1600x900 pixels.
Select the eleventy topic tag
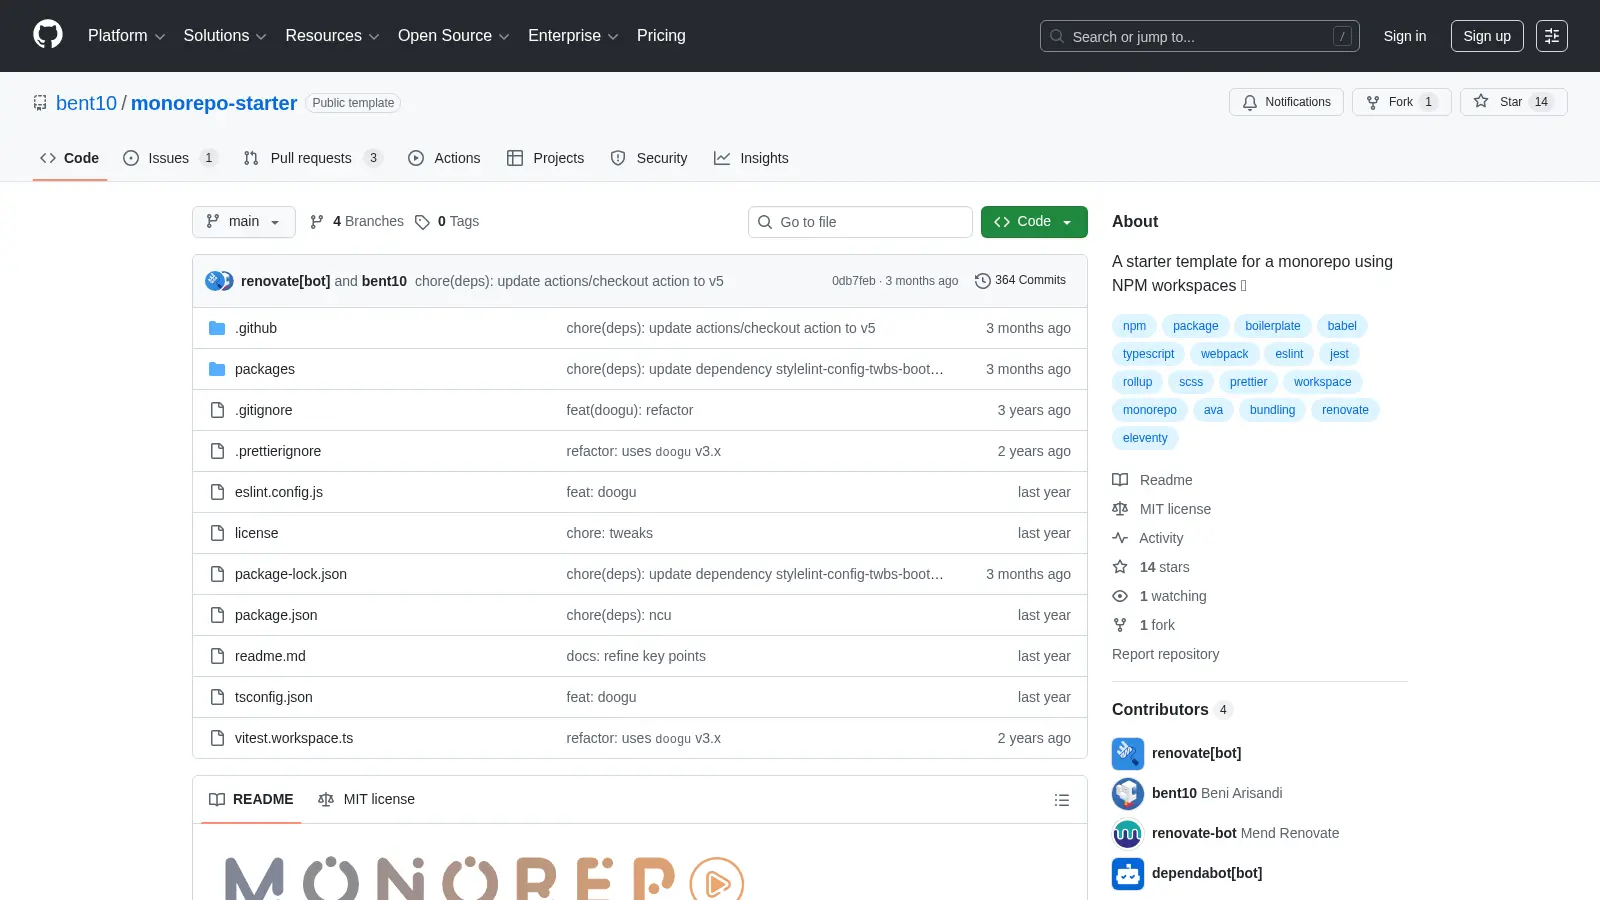tap(1145, 438)
